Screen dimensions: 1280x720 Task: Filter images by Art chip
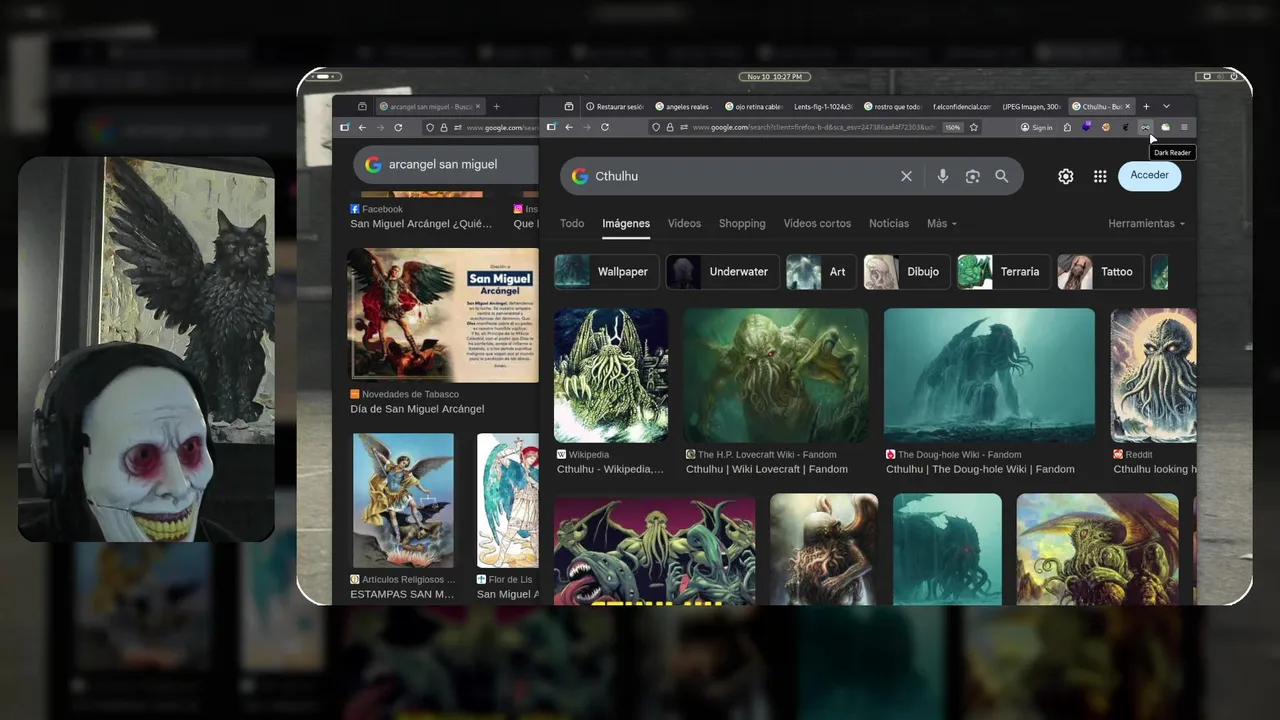point(821,271)
